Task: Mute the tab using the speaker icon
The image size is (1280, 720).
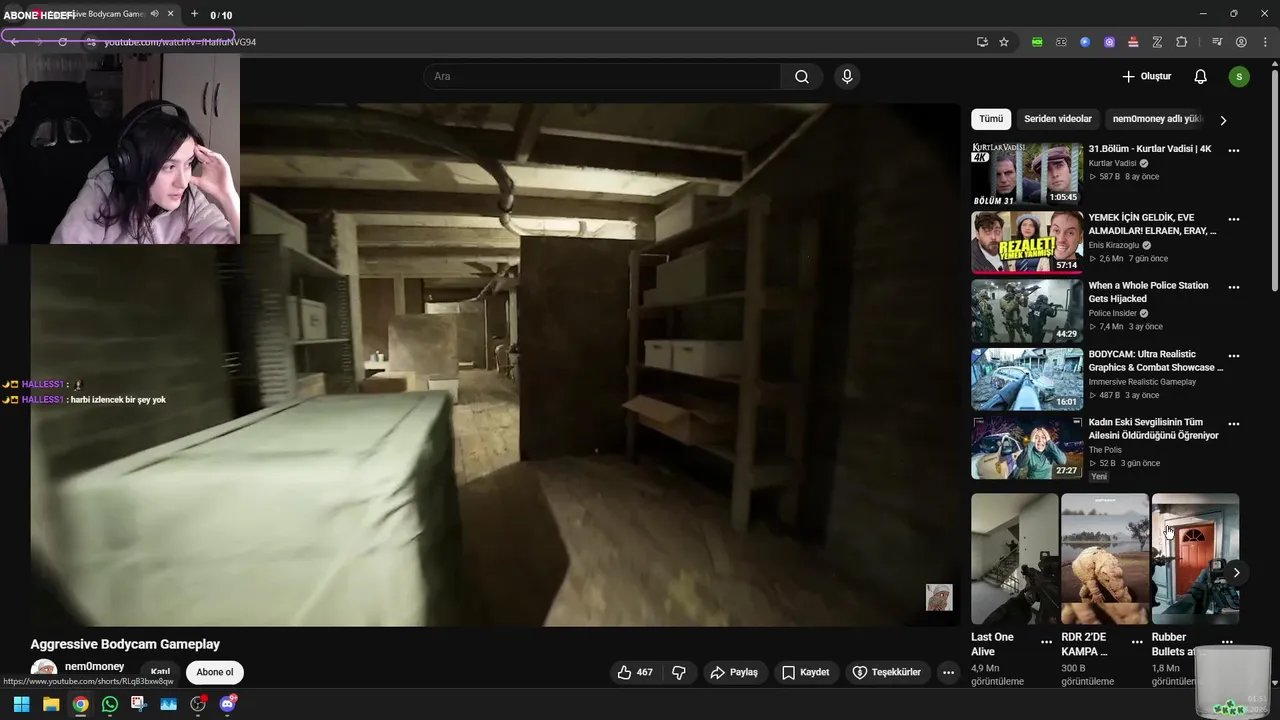Action: point(155,14)
